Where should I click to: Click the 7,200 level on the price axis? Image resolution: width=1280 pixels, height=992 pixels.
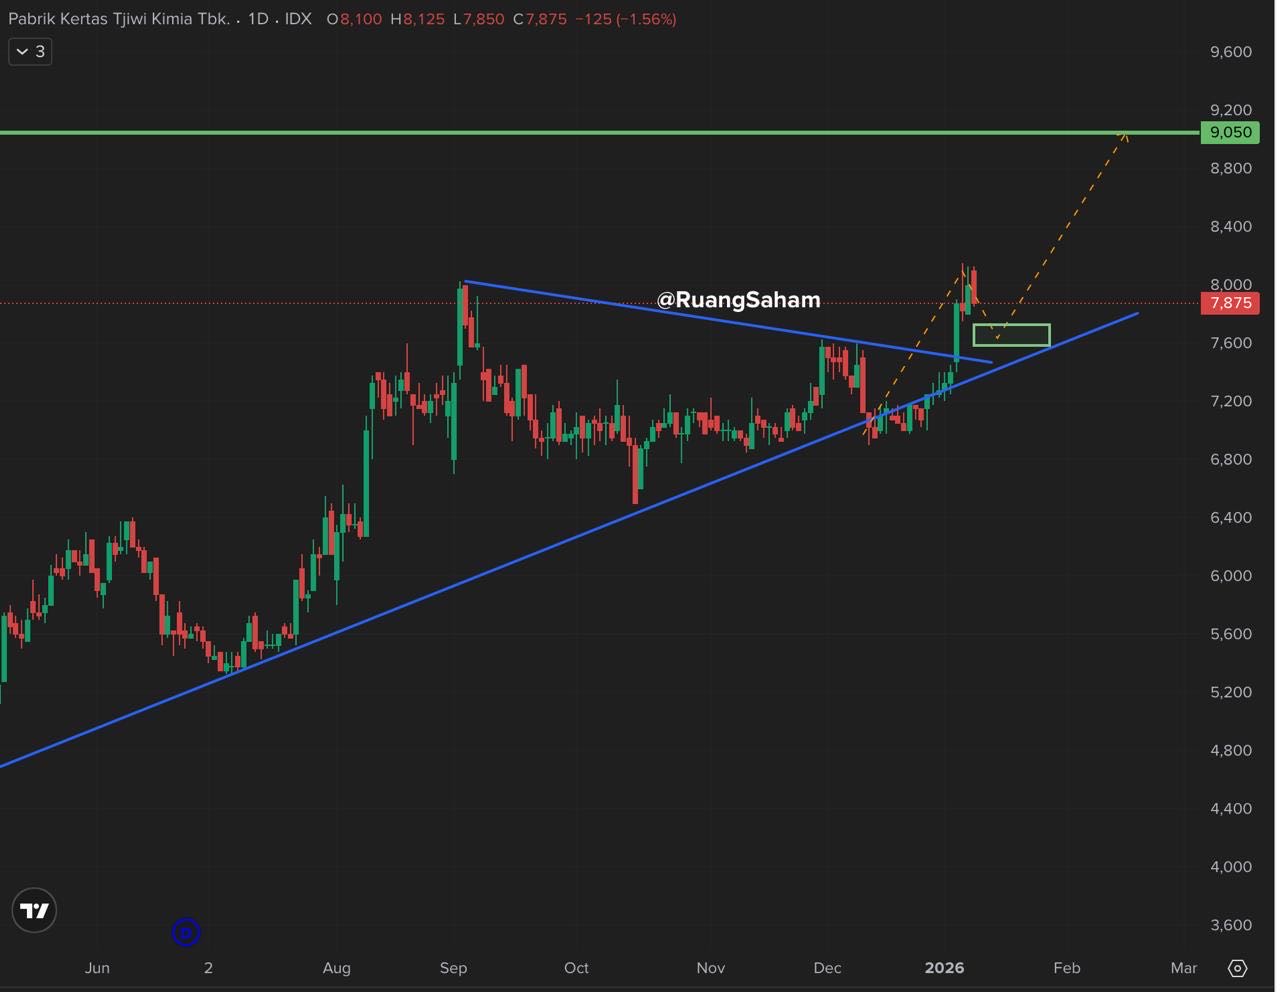coord(1231,401)
